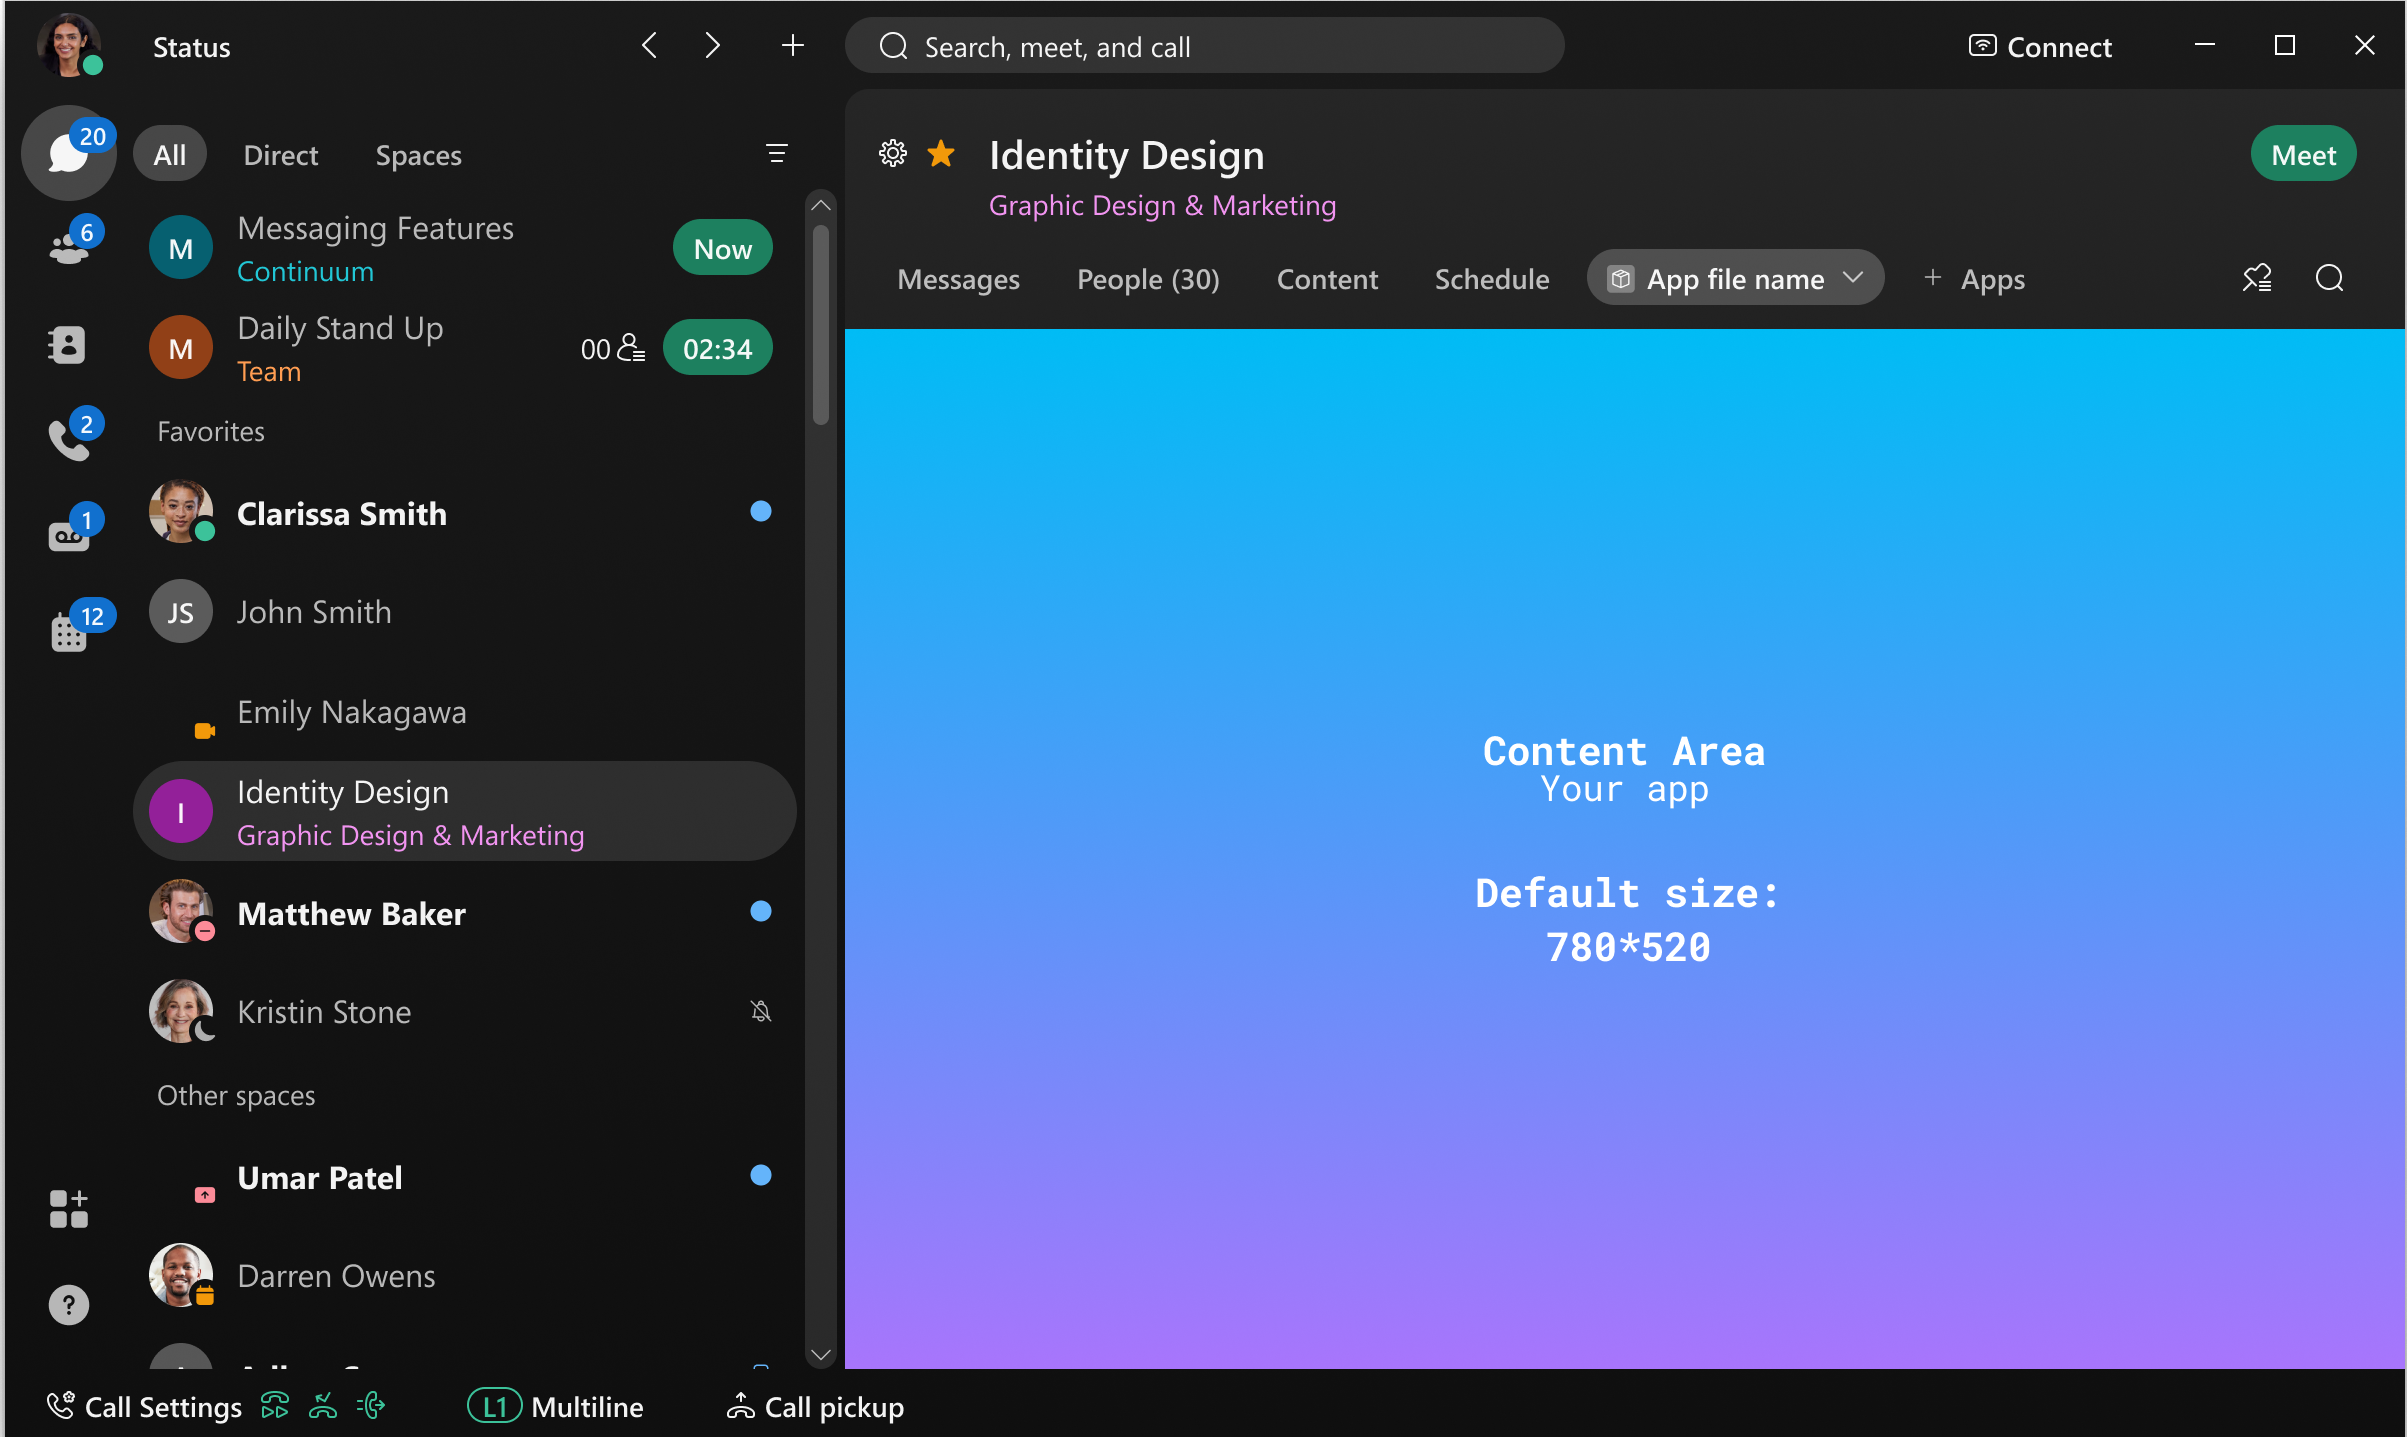Click the forward navigation arrow
This screenshot has width=2407, height=1437.
(x=713, y=46)
